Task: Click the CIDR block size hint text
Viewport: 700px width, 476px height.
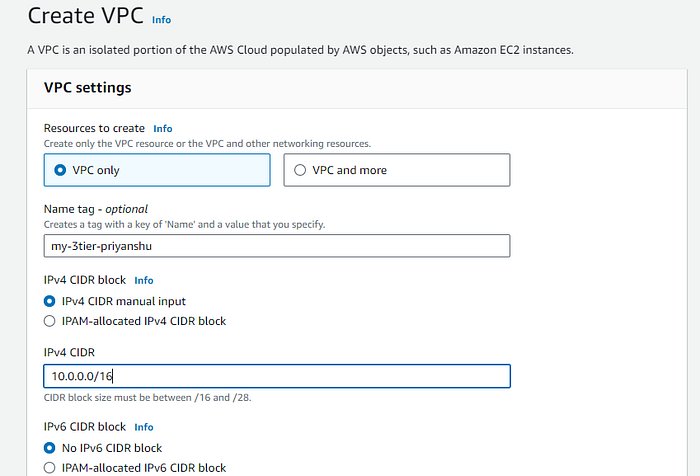Action: pyautogui.click(x=147, y=397)
